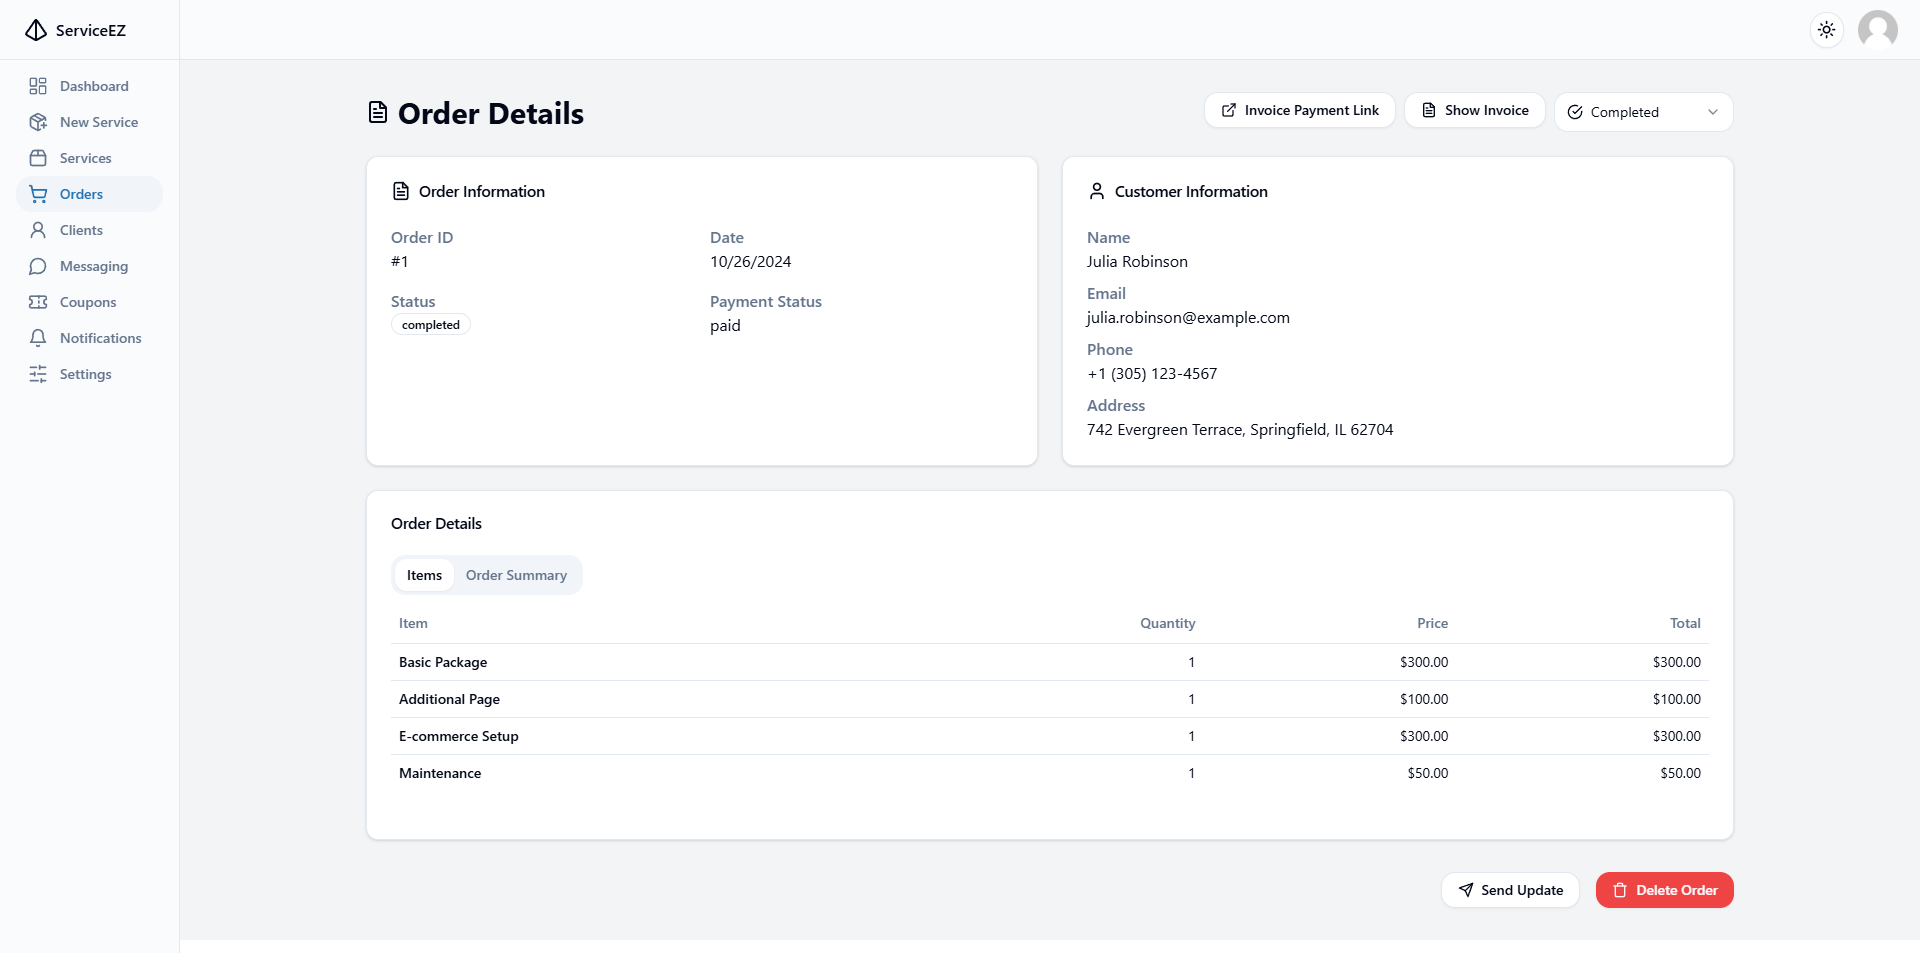Image resolution: width=1920 pixels, height=953 pixels.
Task: Click the ServiceEZ logo icon
Action: coord(36,30)
